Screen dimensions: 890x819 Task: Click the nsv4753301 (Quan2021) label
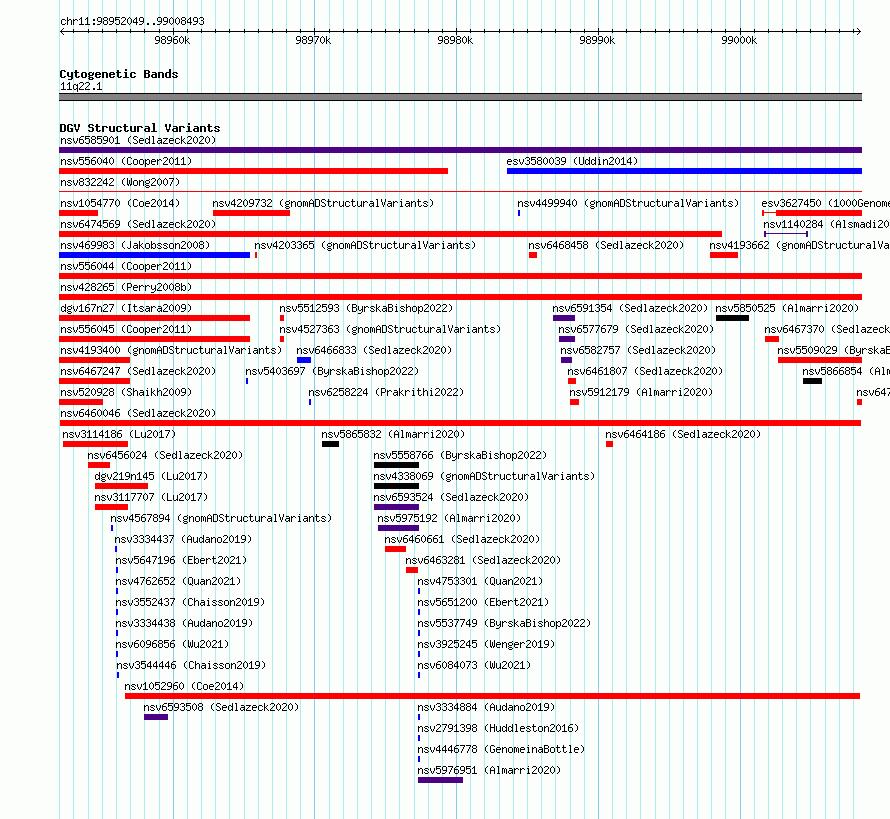(x=480, y=581)
